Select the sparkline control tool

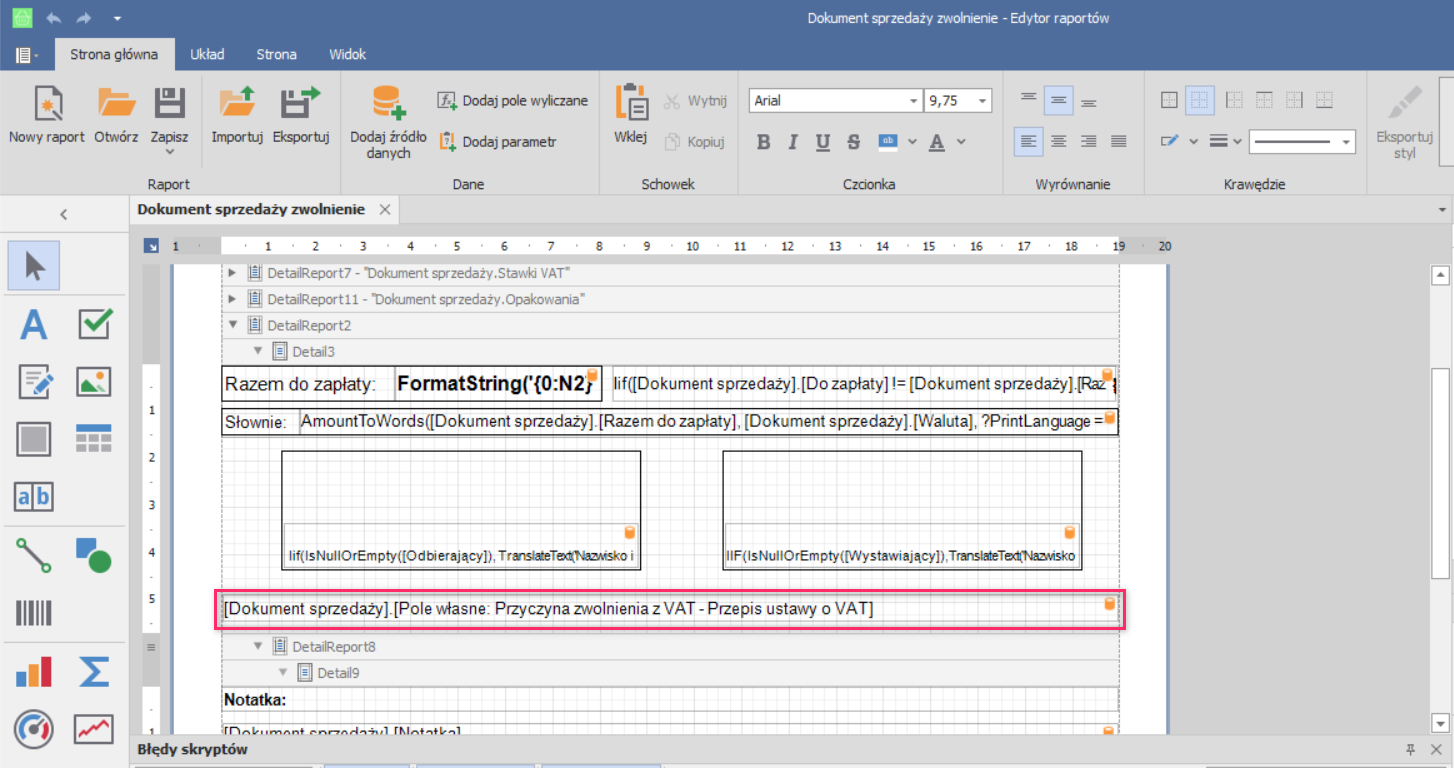click(x=94, y=729)
